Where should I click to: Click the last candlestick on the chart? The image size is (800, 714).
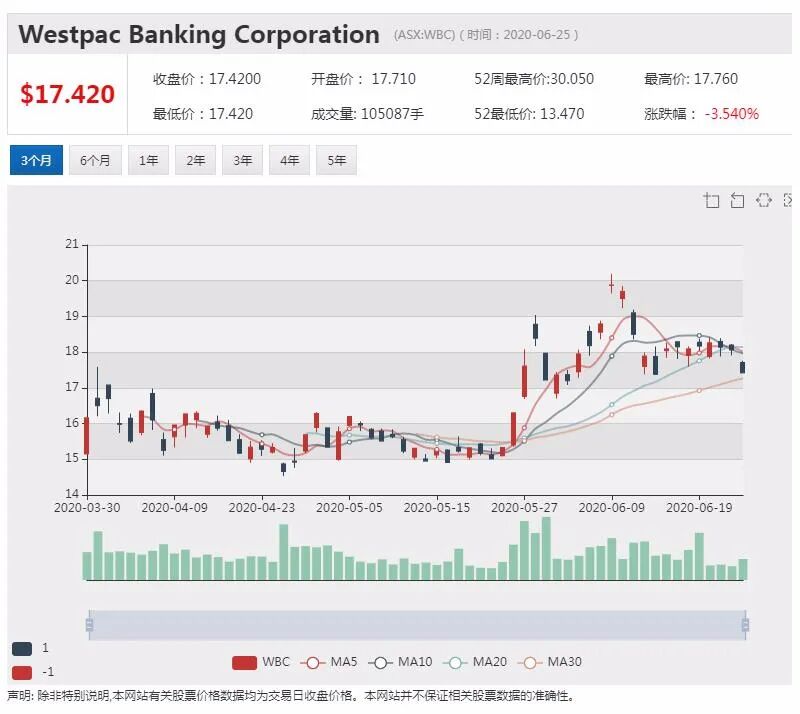click(x=742, y=367)
